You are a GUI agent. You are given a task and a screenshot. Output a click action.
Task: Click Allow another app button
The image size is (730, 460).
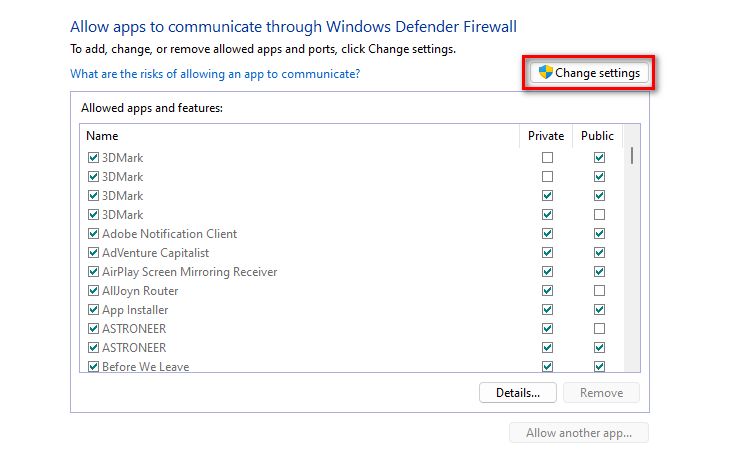(x=579, y=433)
